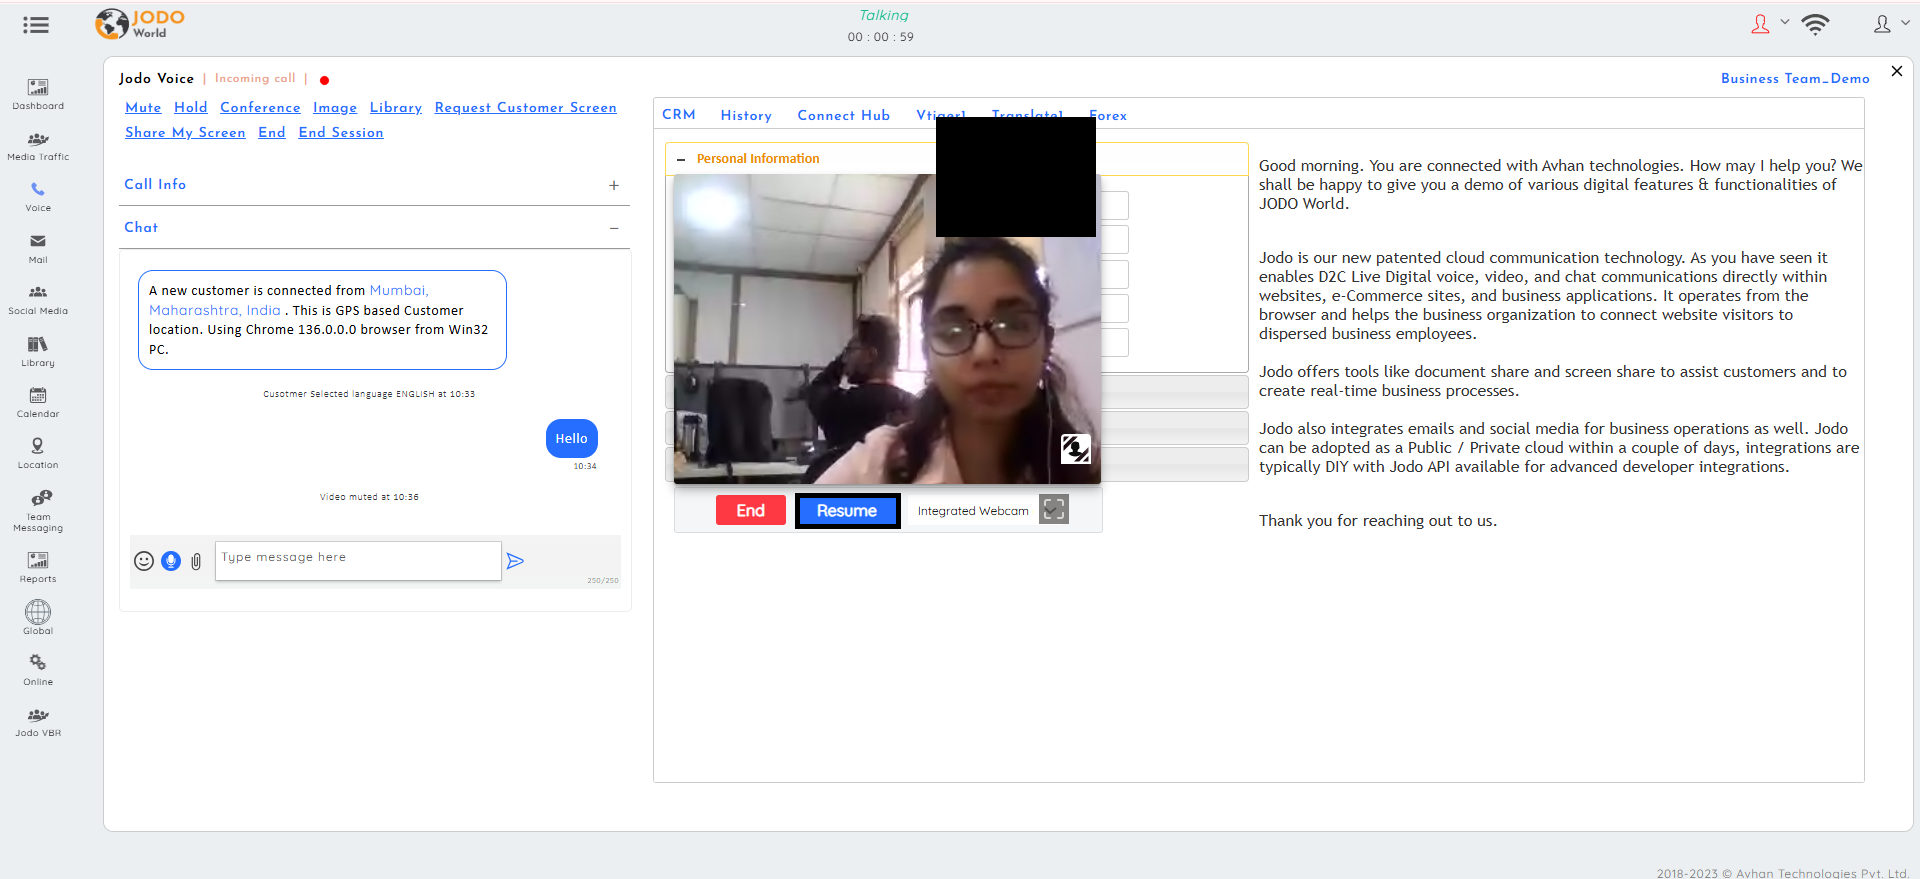
Task: Click the Hold link
Action: [x=190, y=108]
